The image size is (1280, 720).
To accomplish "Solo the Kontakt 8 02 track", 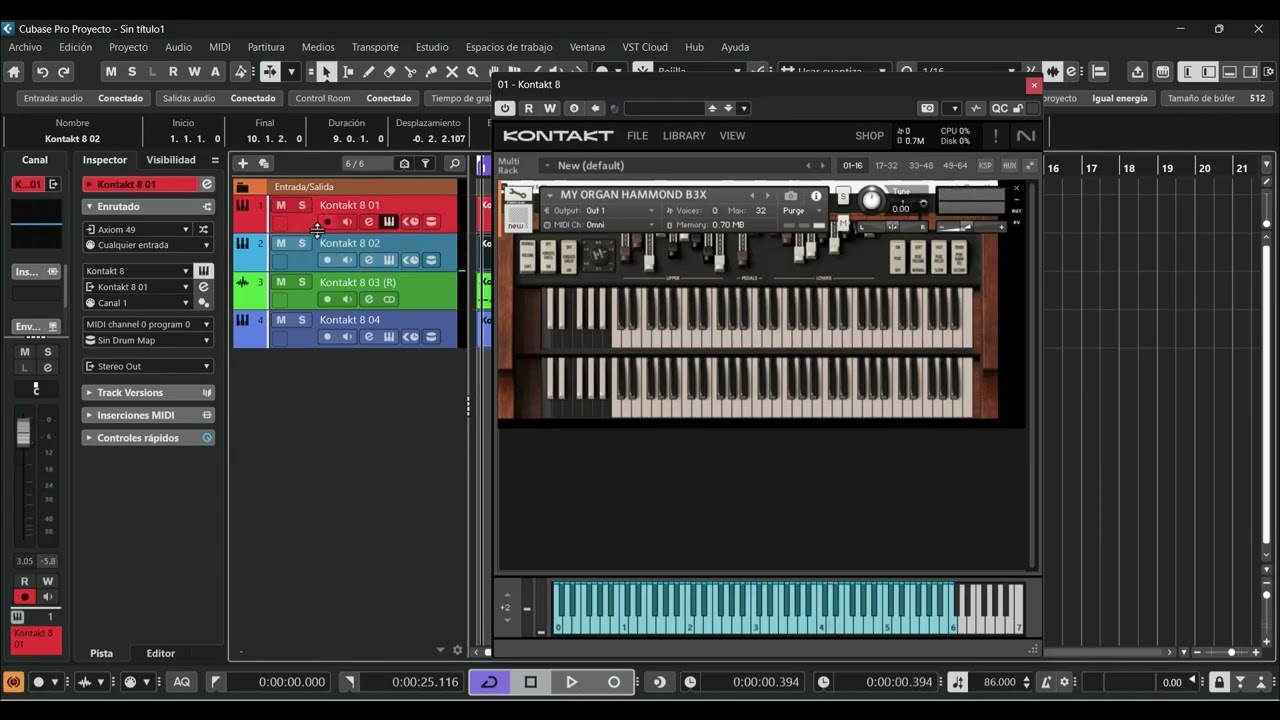I will coord(301,243).
